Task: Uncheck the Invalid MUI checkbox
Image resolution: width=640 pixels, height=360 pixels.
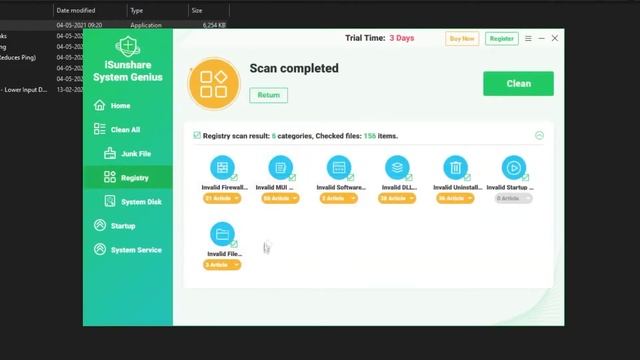Action: pos(292,177)
